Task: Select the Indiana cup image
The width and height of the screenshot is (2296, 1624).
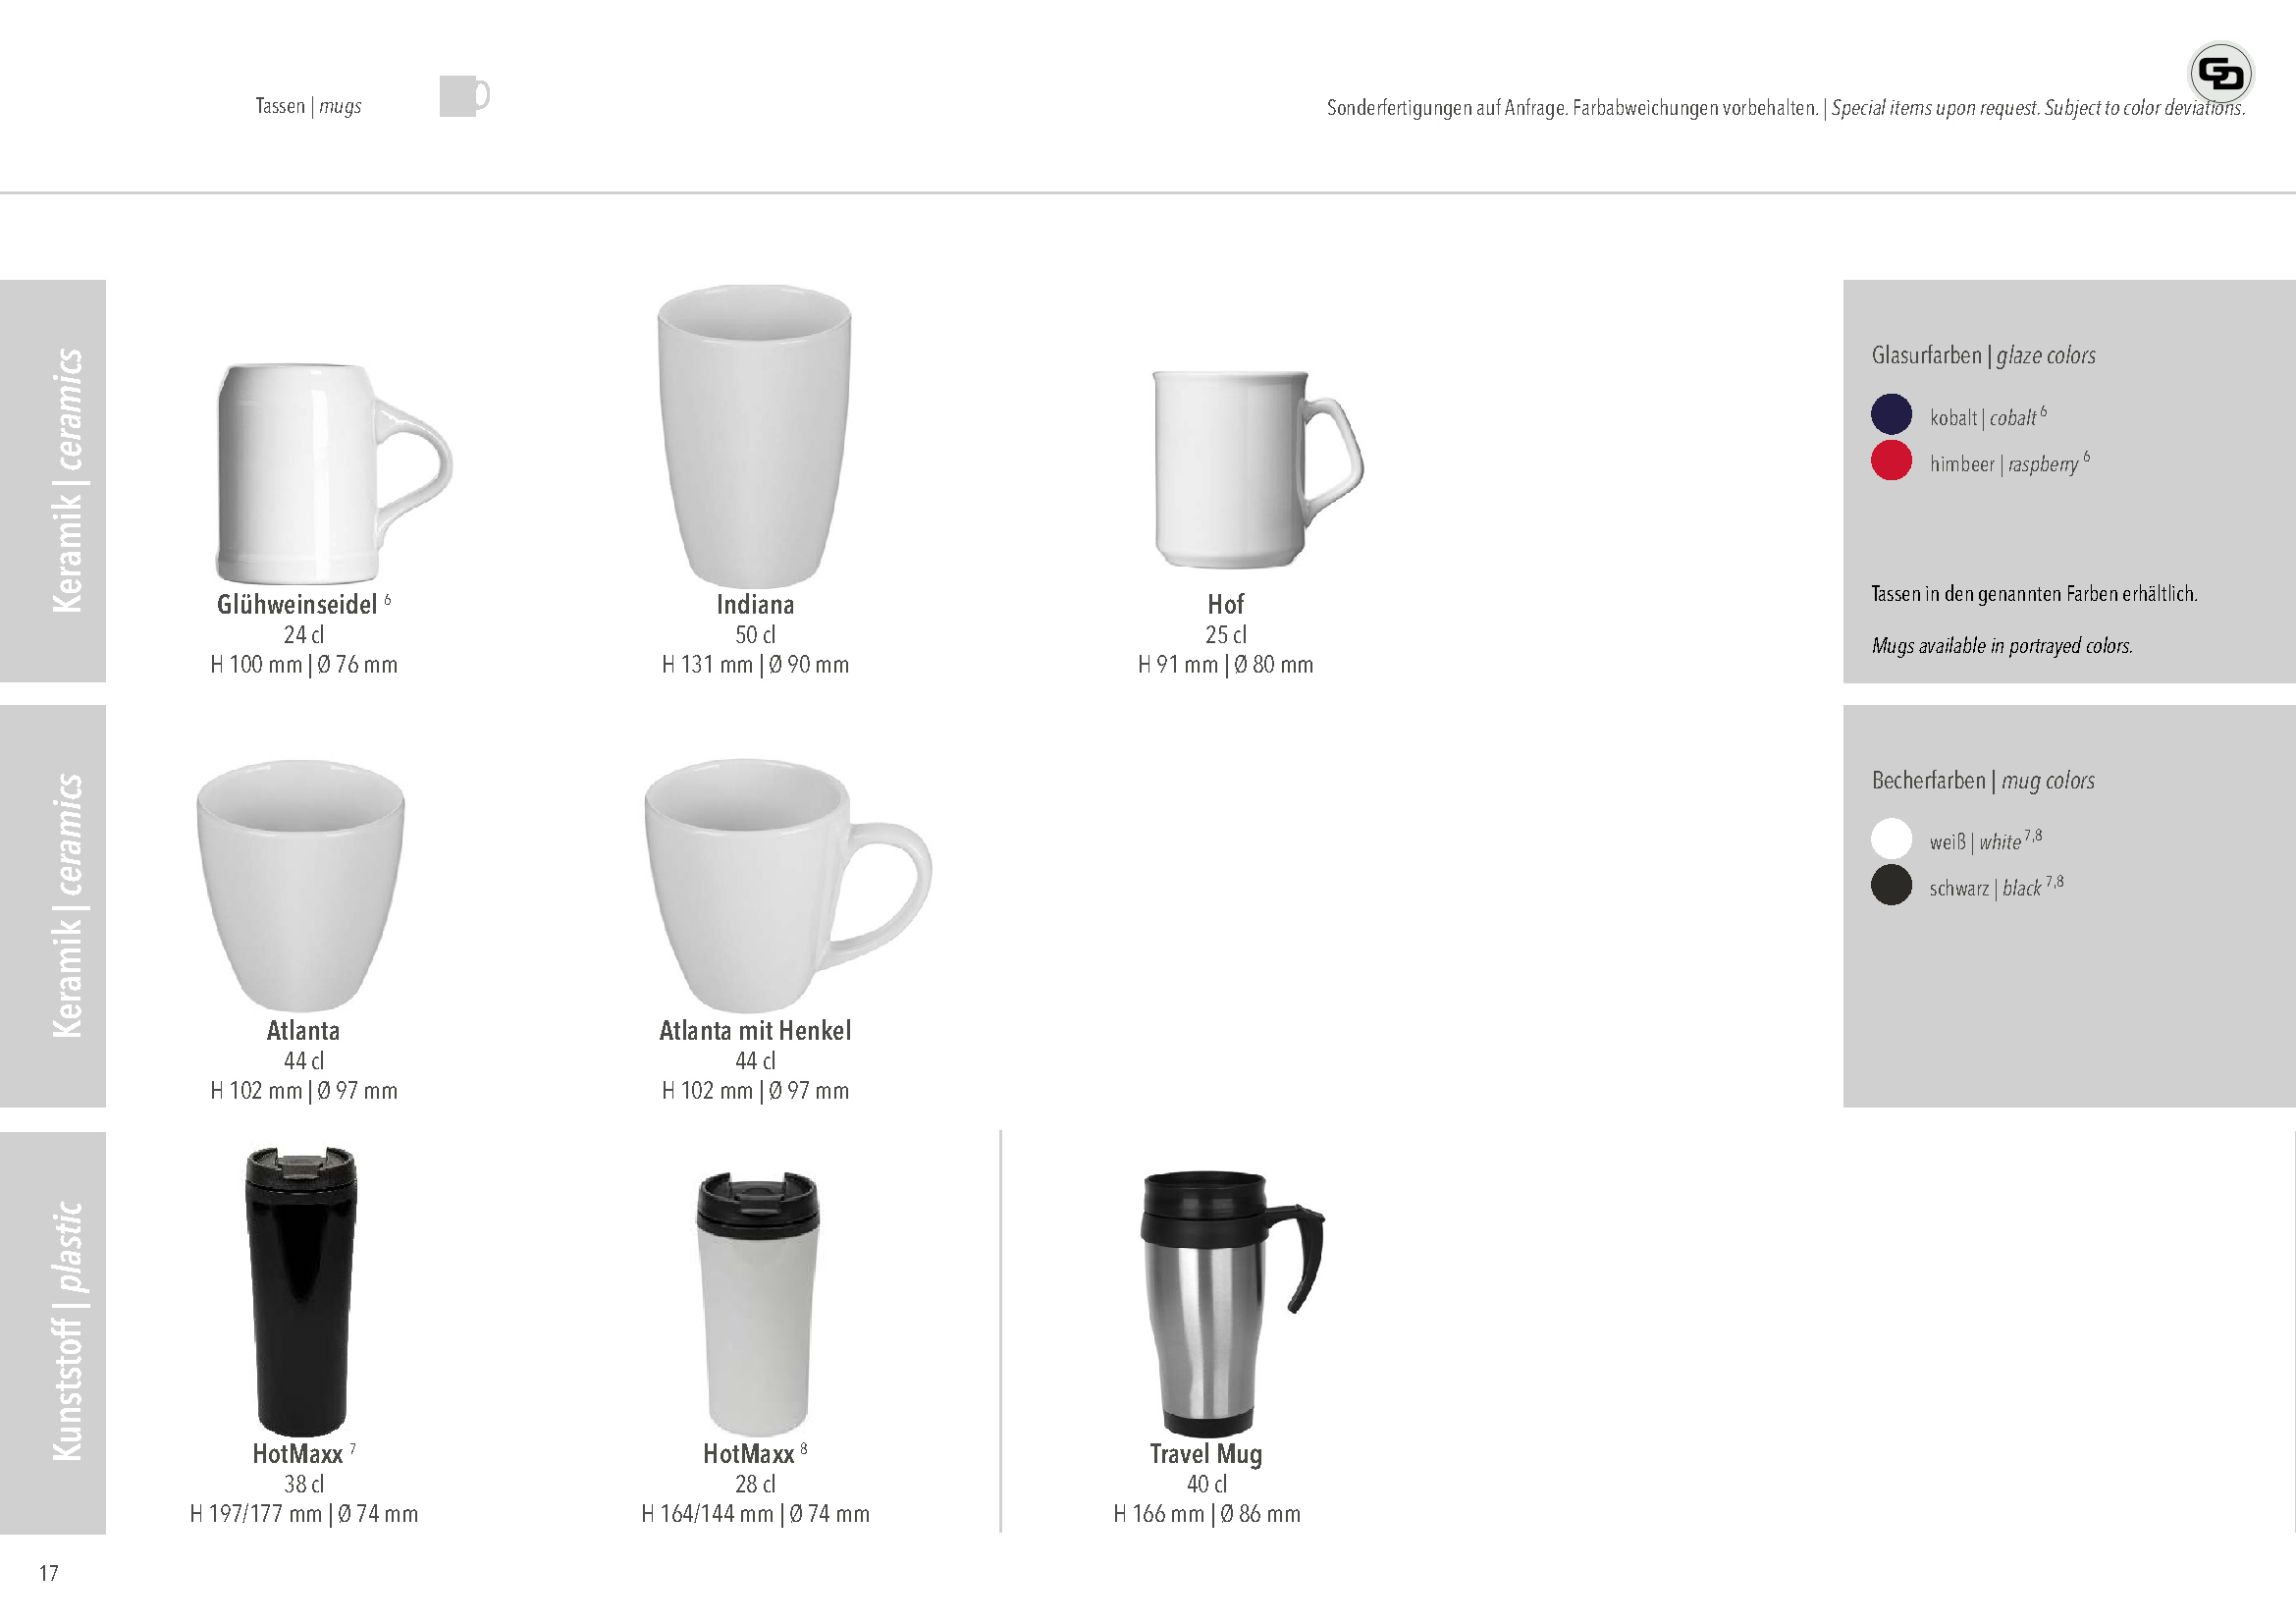Action: (x=754, y=437)
